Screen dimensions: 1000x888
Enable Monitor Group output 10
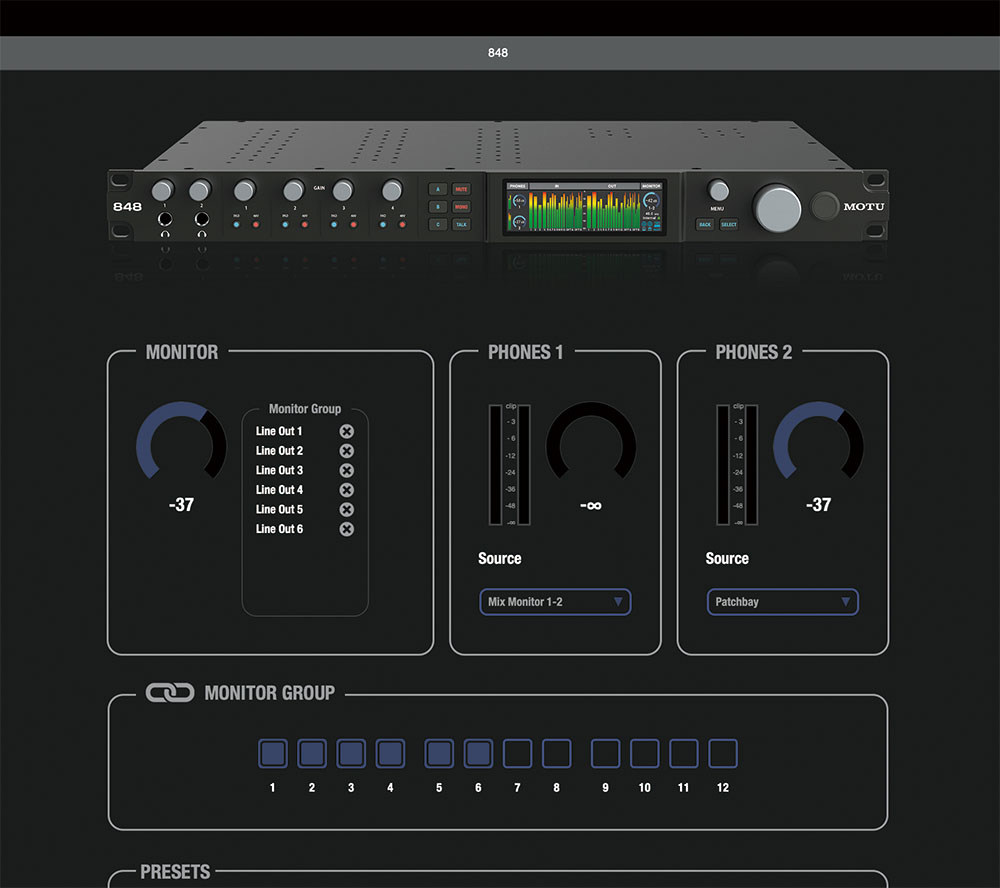645,753
